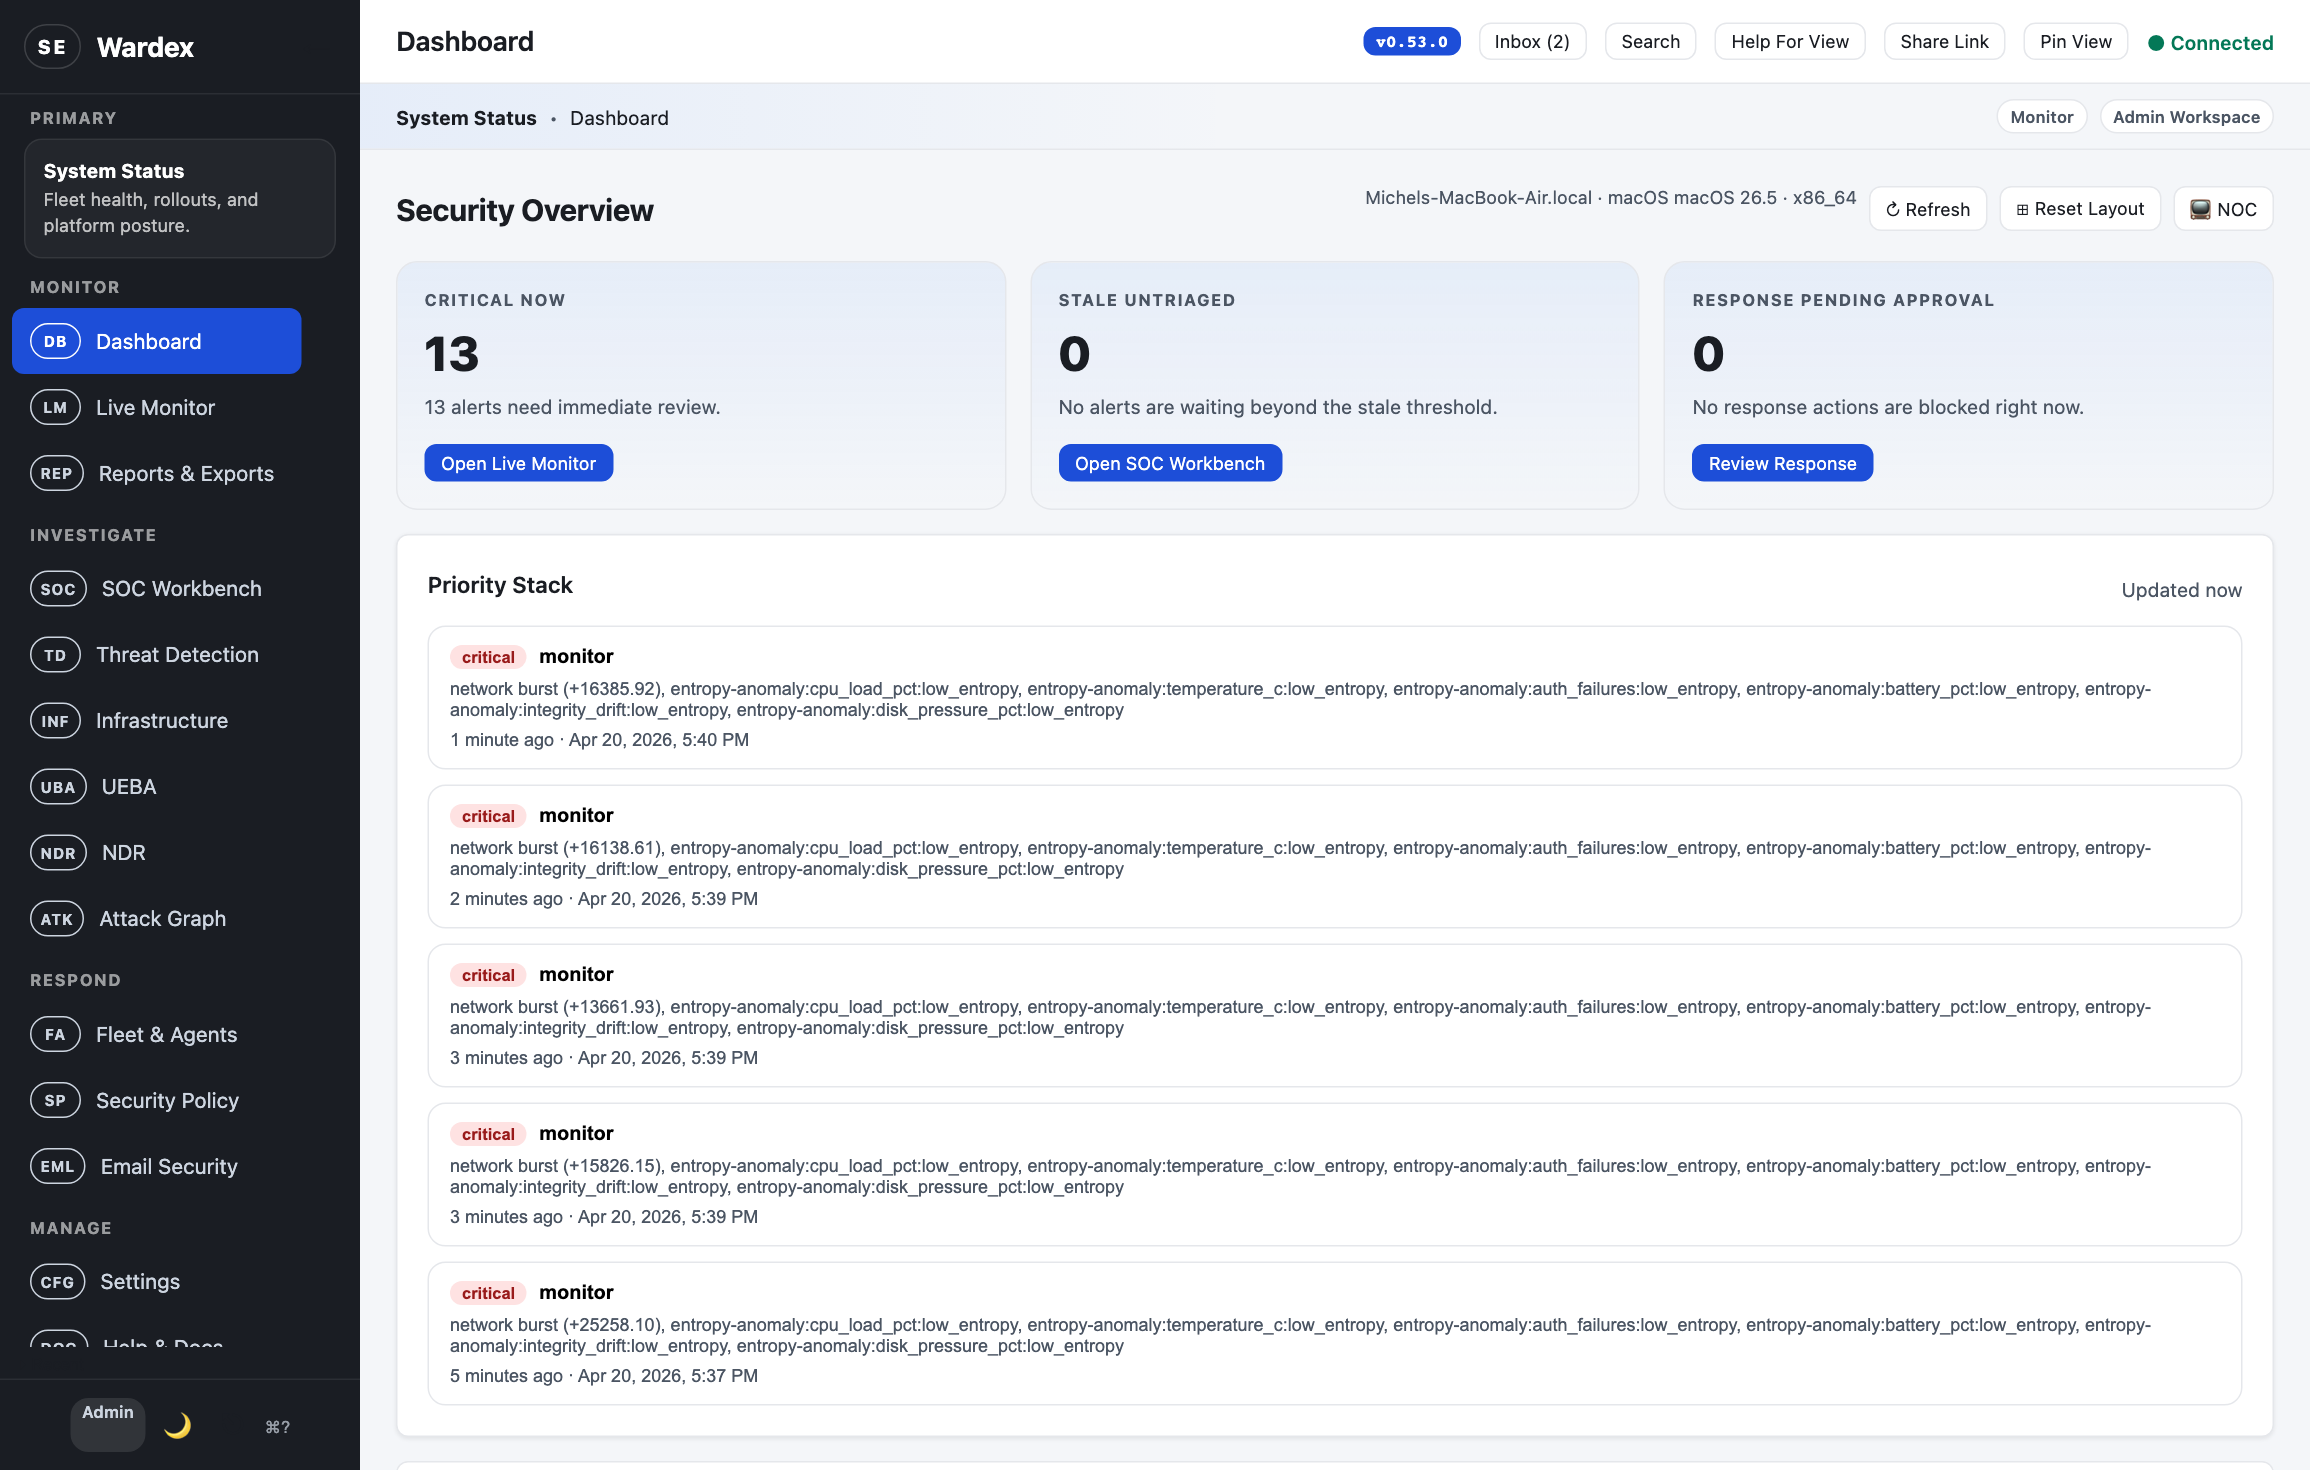Open Settings from the Manage section
Screen dimensions: 2310x1470
pos(139,1281)
